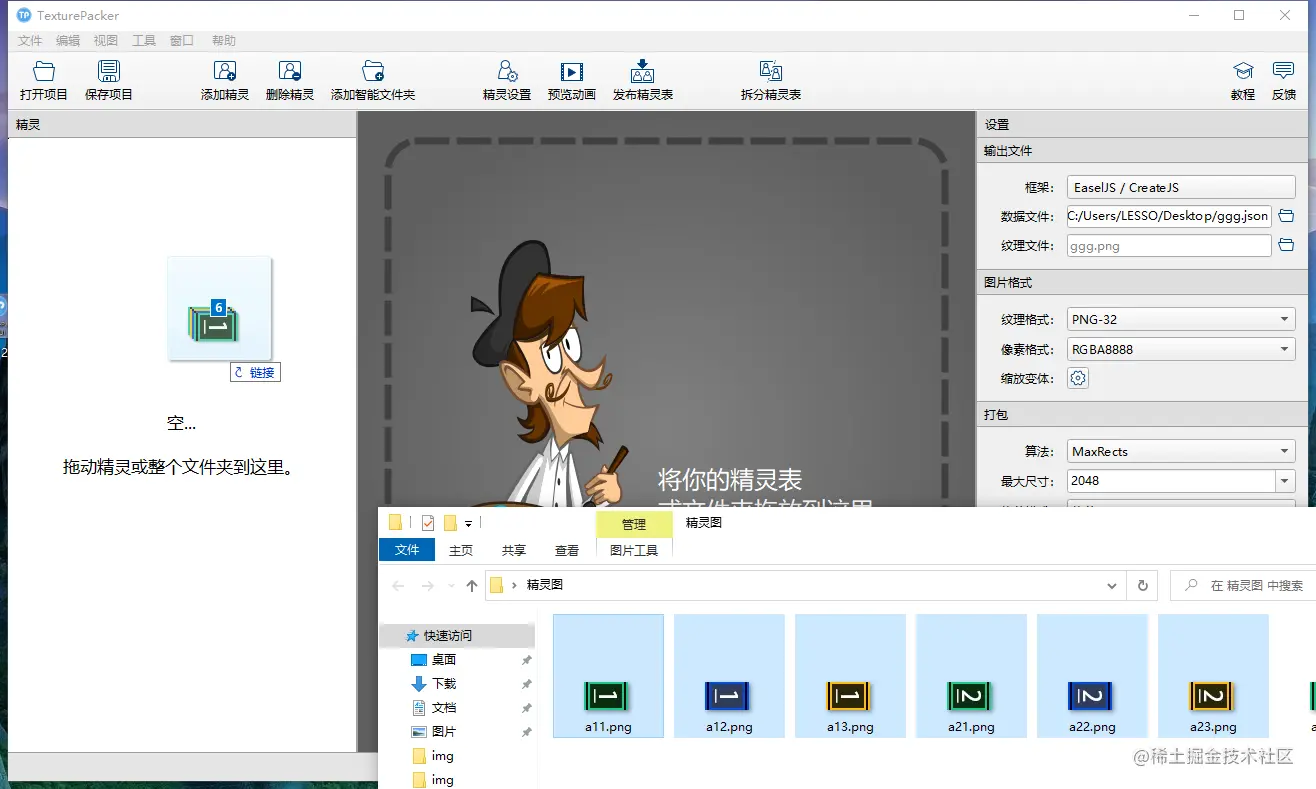Image resolution: width=1316 pixels, height=789 pixels.
Task: Click the Explorer search box
Action: [1243, 585]
